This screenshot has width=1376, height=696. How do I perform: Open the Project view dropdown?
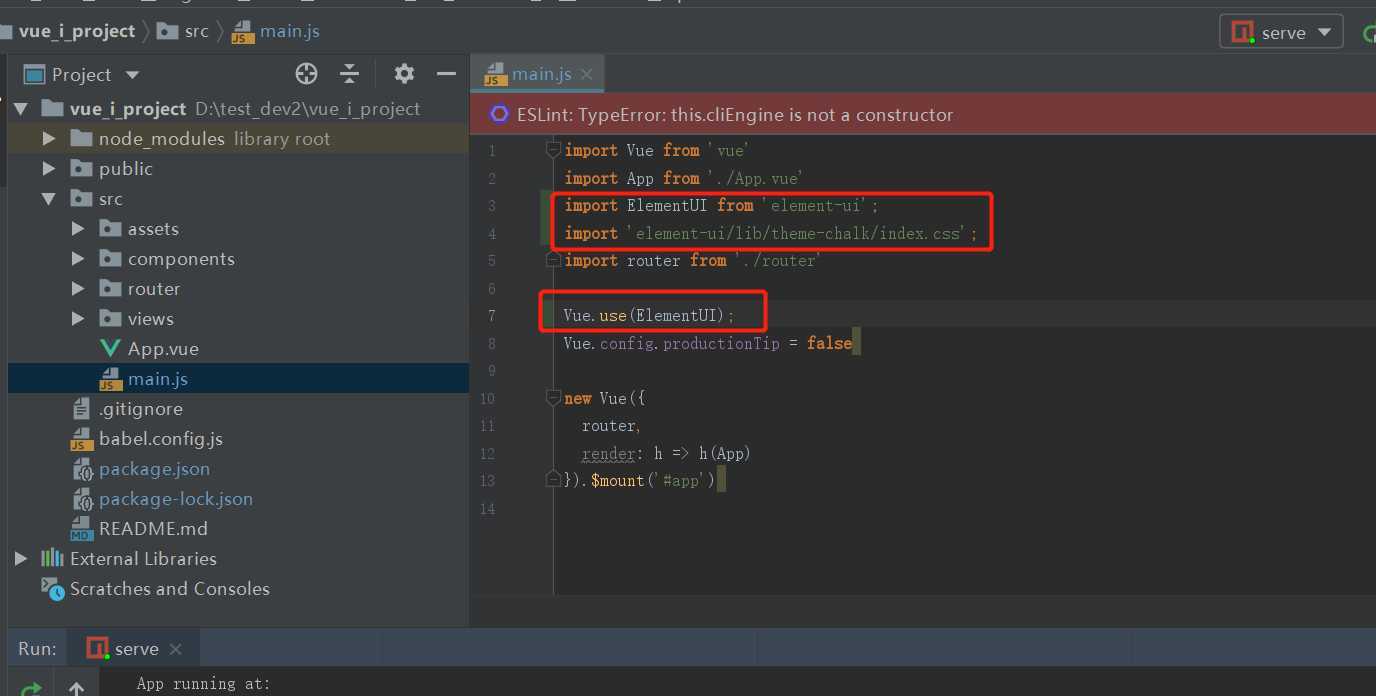tap(132, 75)
